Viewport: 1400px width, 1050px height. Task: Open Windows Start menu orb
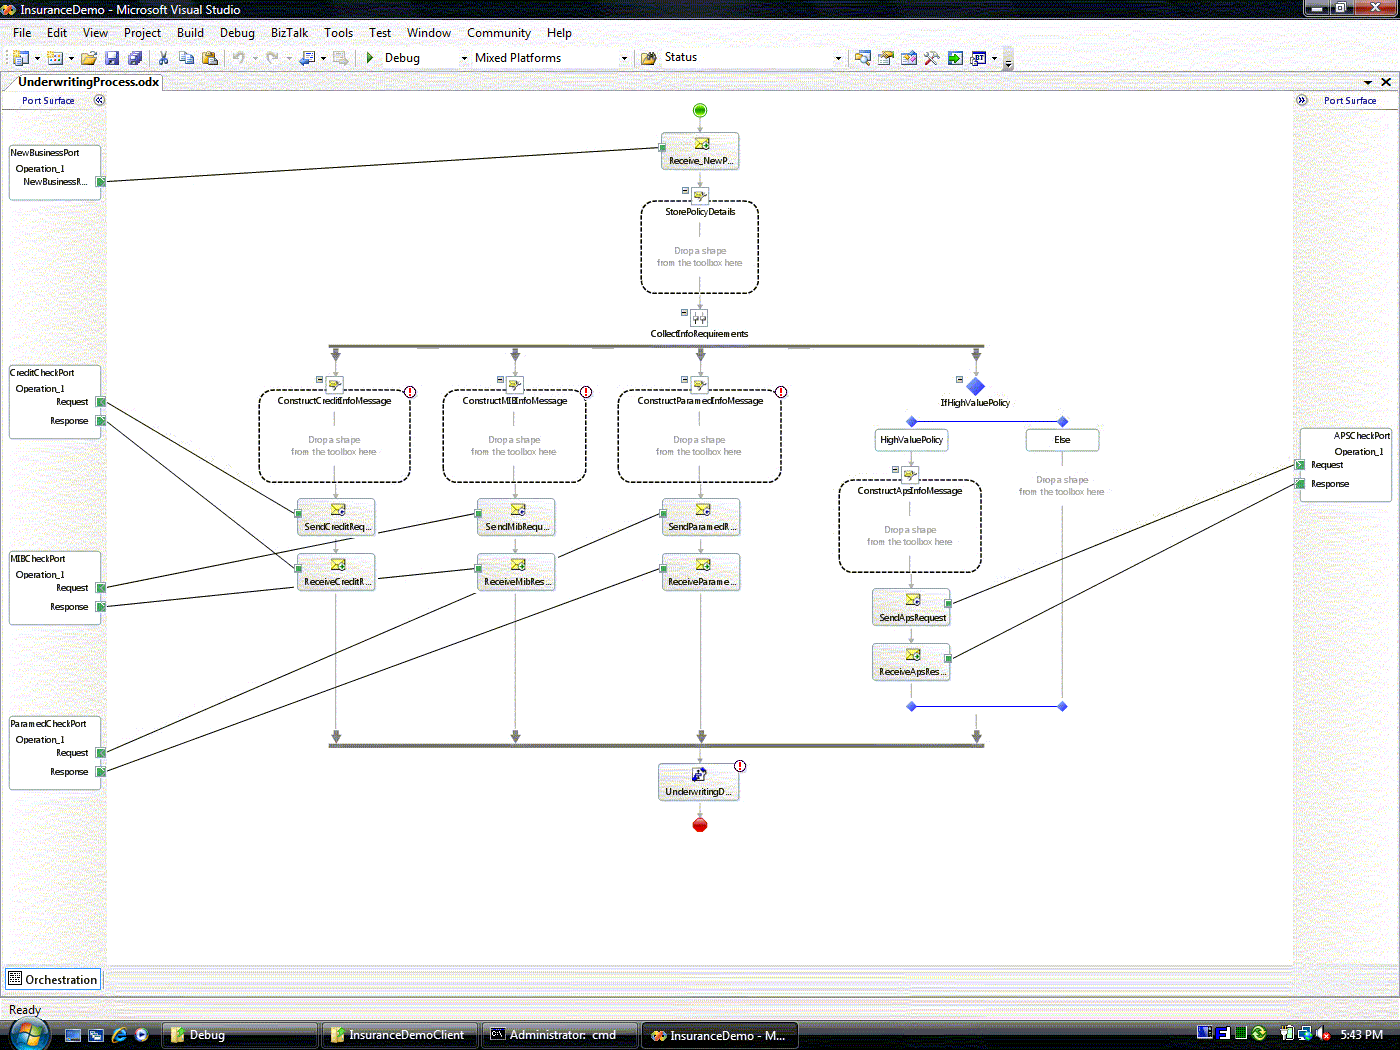28,1034
